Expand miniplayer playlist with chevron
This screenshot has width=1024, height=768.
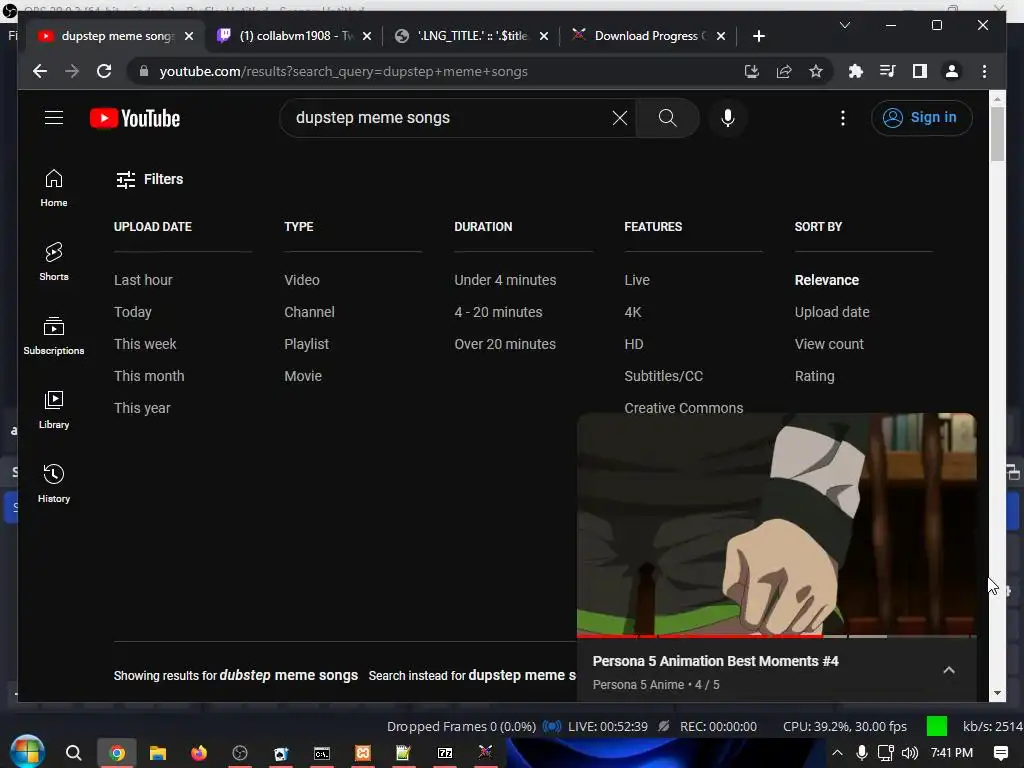pos(949,670)
